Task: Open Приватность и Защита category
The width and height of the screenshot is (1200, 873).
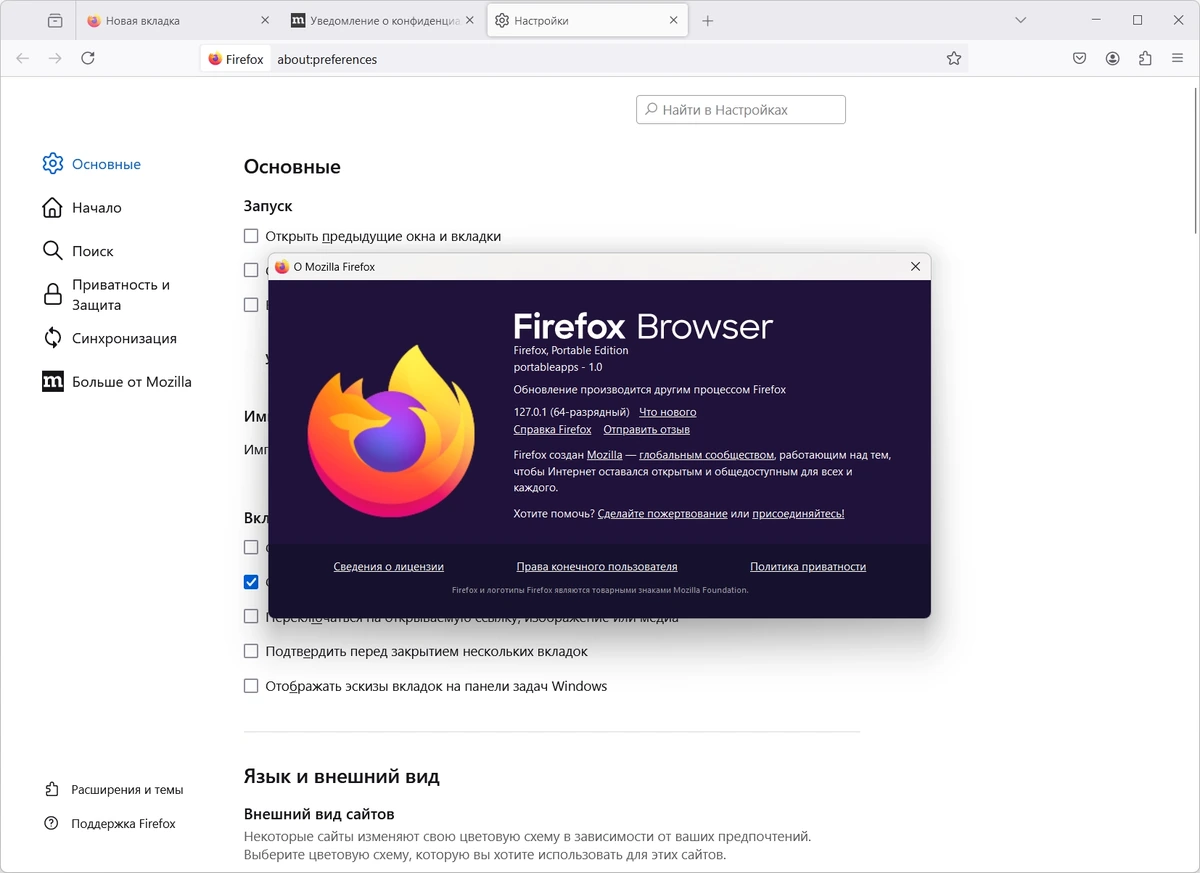Action: [x=107, y=295]
